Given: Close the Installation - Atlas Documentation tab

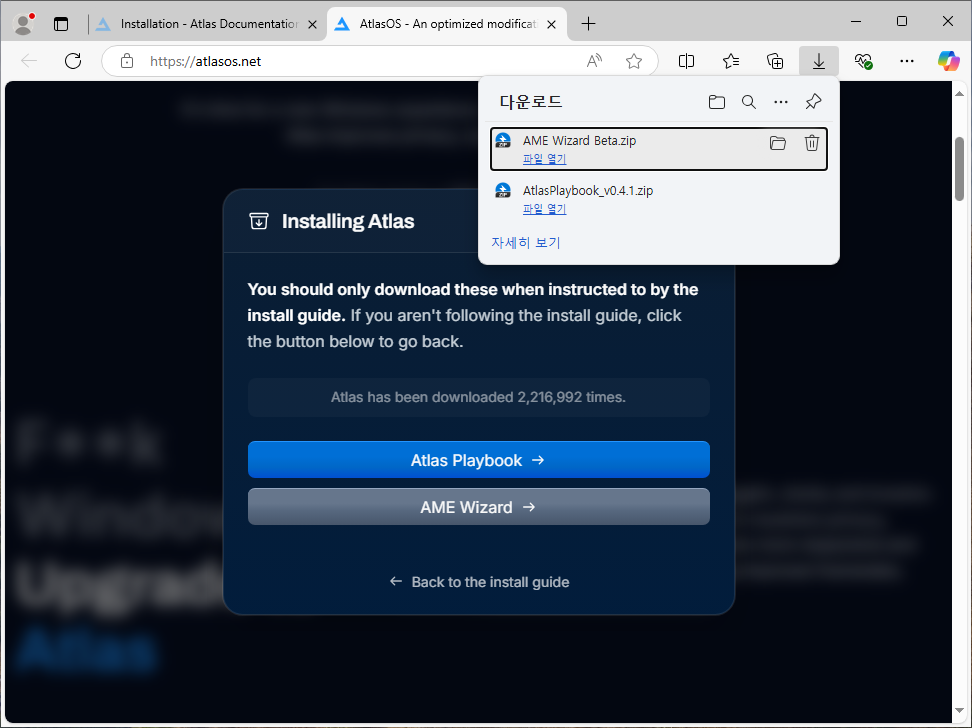Looking at the screenshot, I should point(312,24).
